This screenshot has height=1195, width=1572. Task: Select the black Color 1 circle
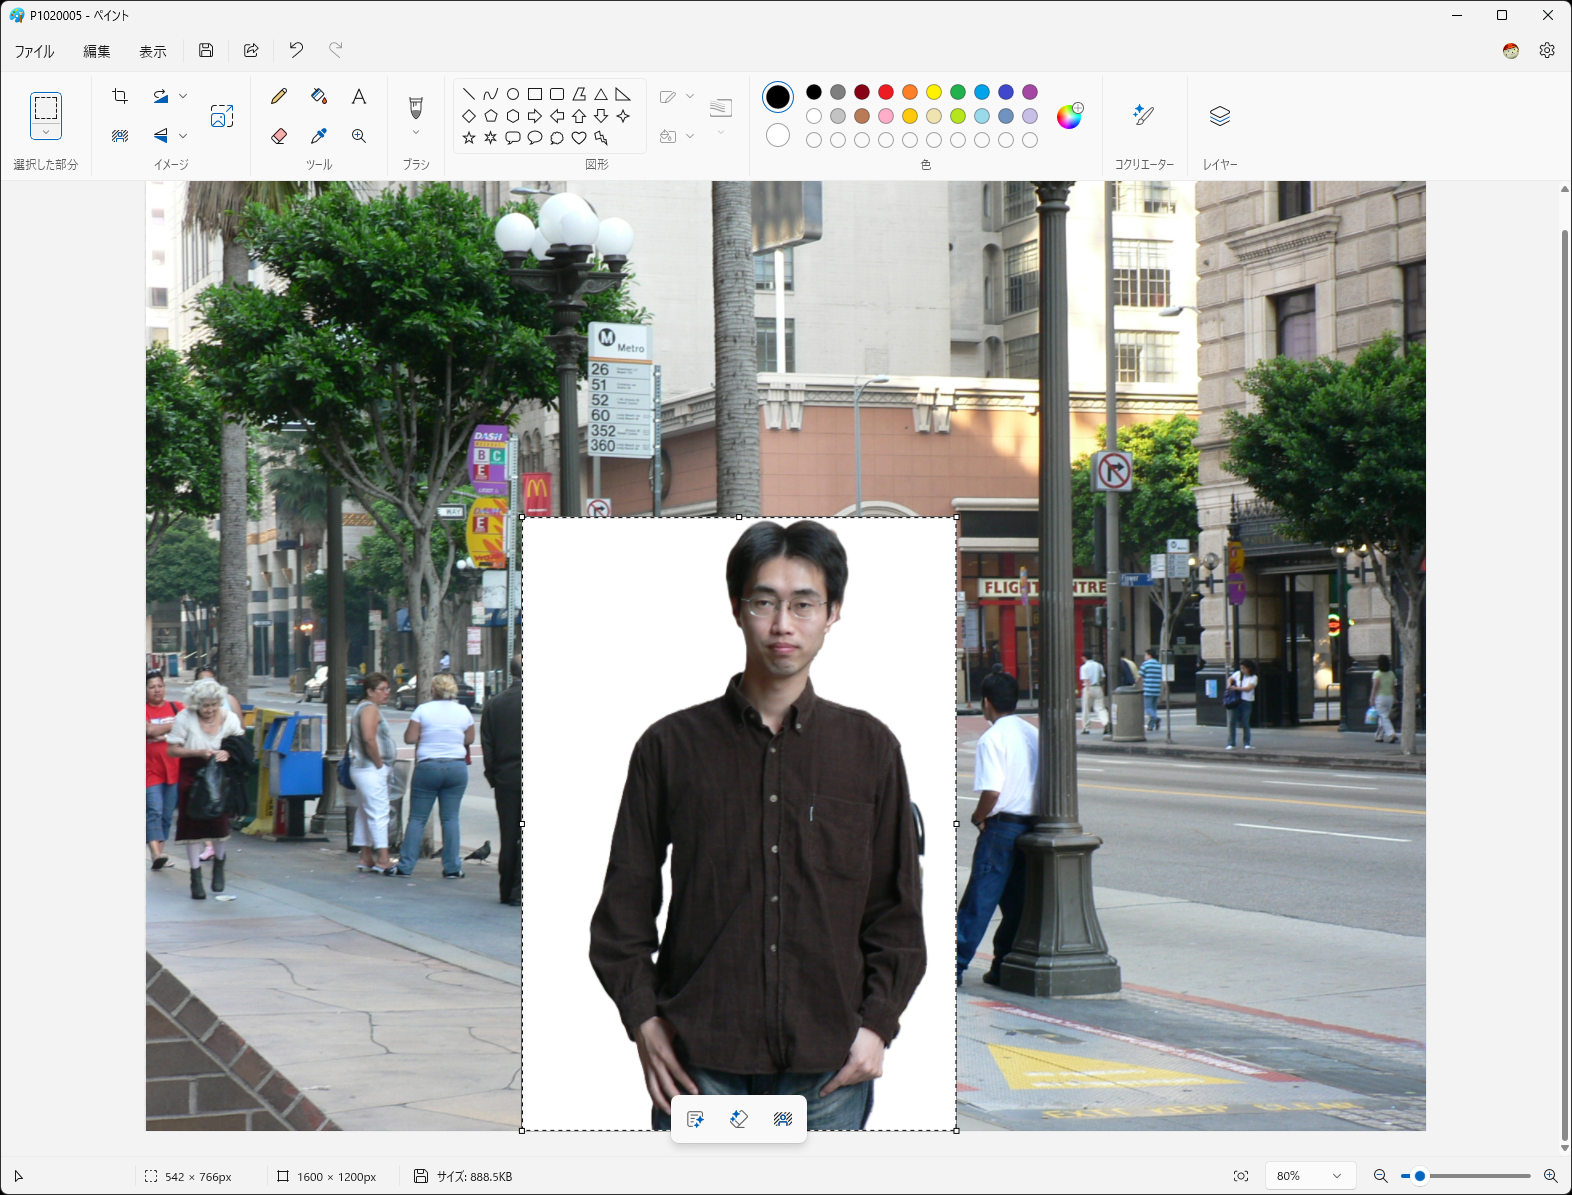(x=778, y=97)
